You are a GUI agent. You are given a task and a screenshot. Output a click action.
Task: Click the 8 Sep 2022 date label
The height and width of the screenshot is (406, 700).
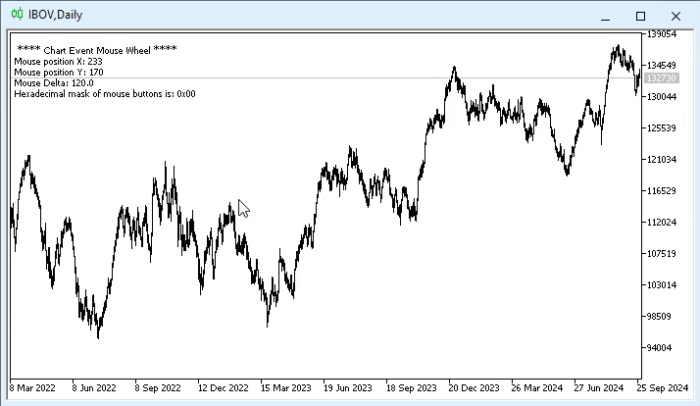[x=158, y=388]
